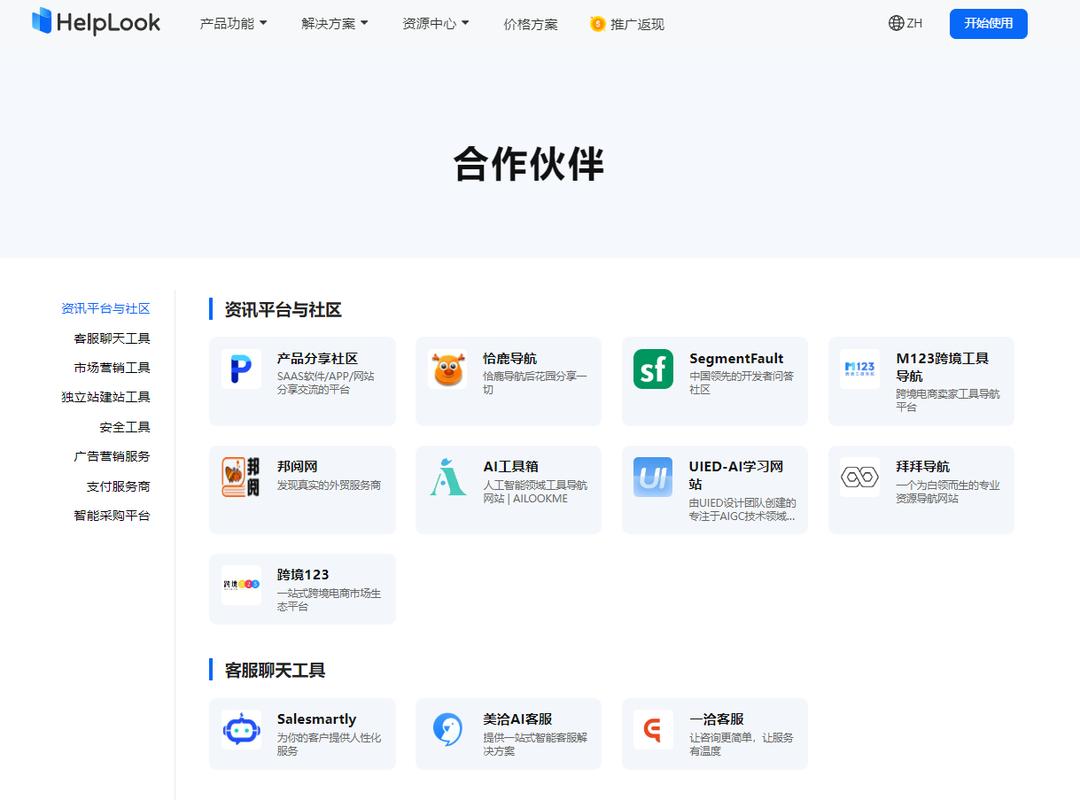
Task: Select 客服聊天工具 in the sidebar
Action: [x=112, y=338]
